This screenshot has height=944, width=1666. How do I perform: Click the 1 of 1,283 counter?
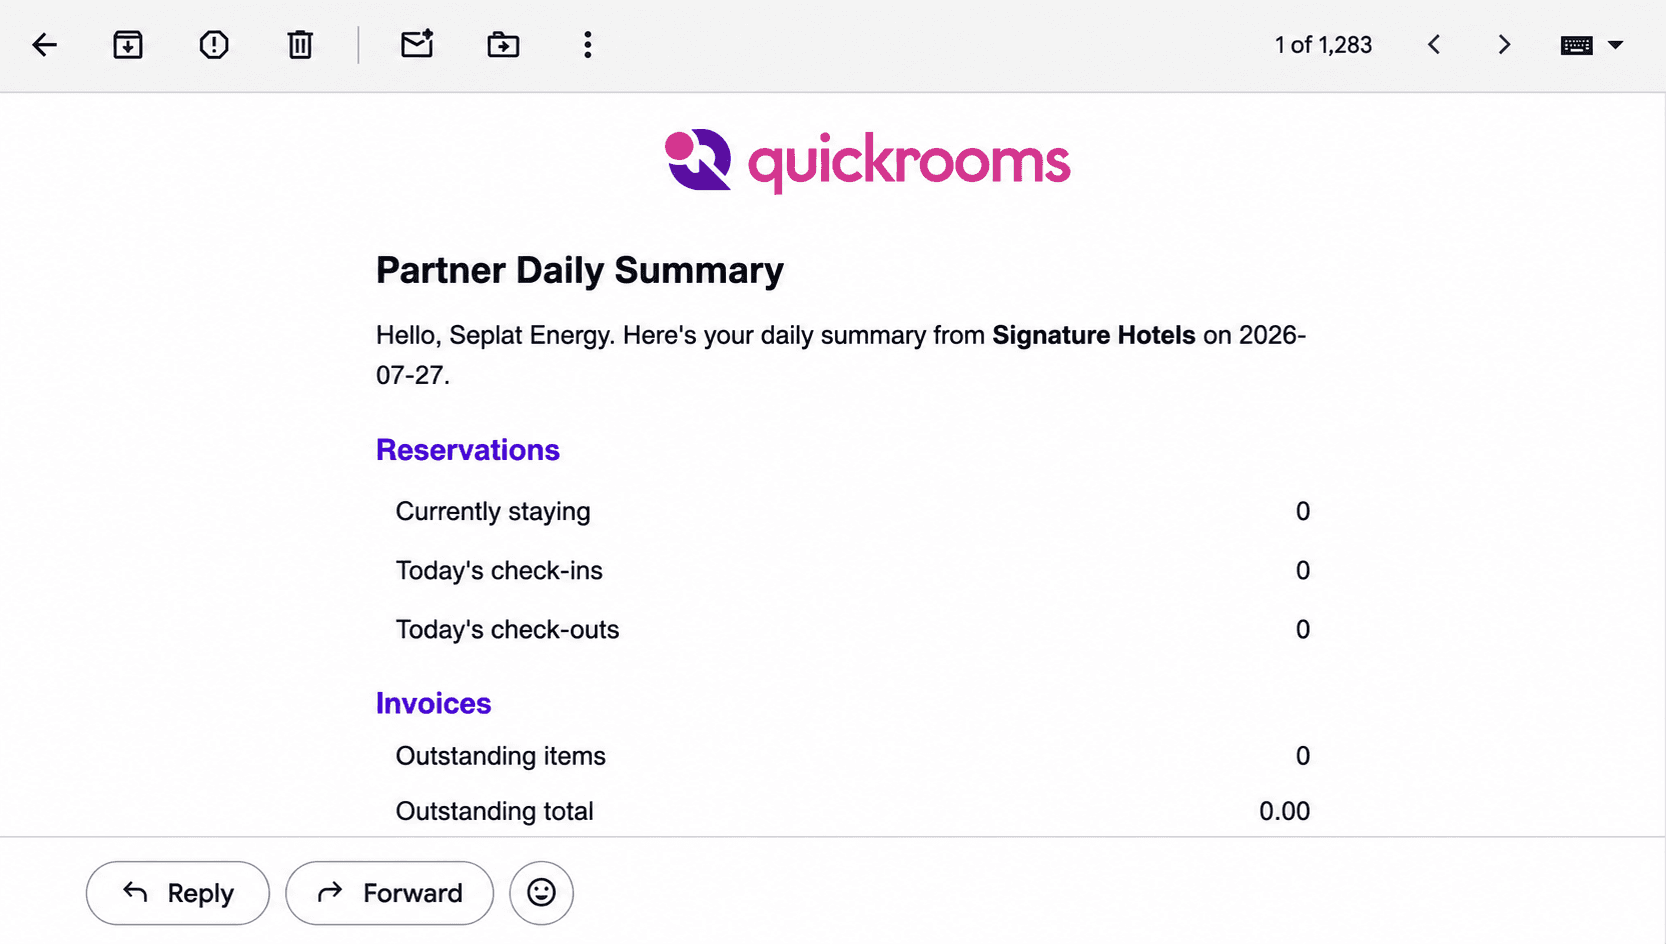coord(1323,45)
